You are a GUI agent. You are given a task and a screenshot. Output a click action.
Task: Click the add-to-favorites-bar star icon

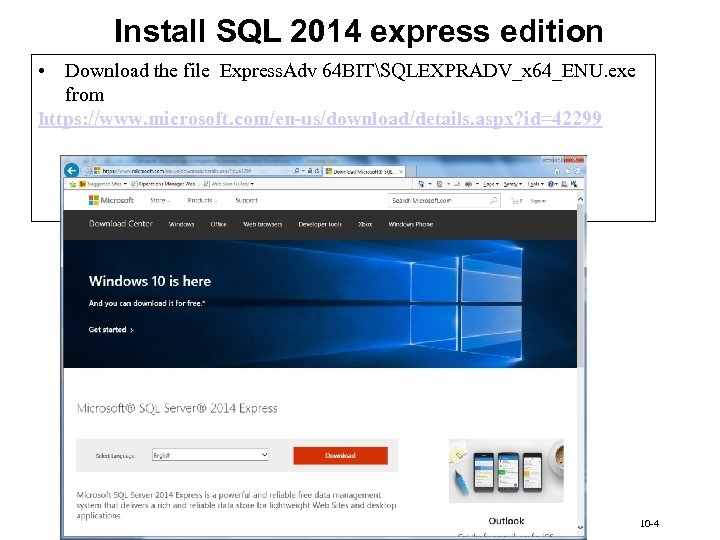(x=73, y=184)
